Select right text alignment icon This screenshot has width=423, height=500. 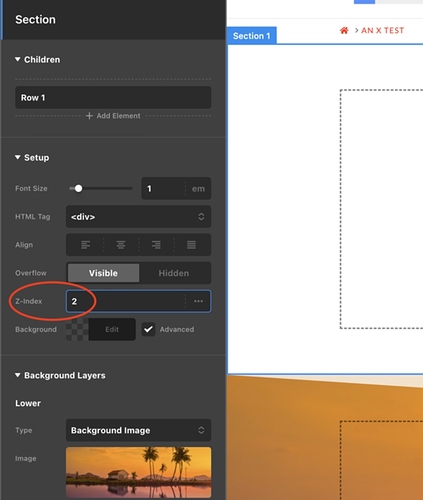point(156,245)
